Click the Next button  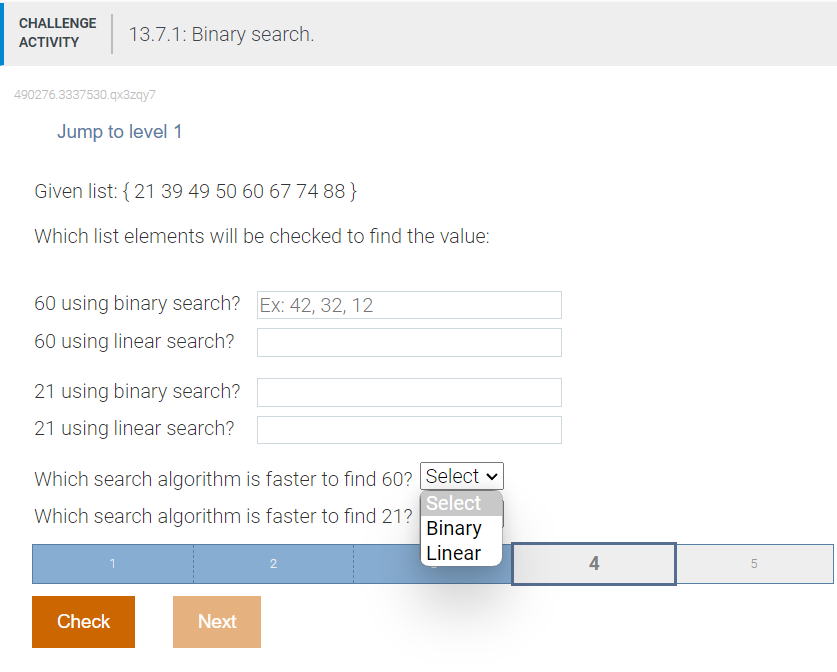[x=216, y=621]
